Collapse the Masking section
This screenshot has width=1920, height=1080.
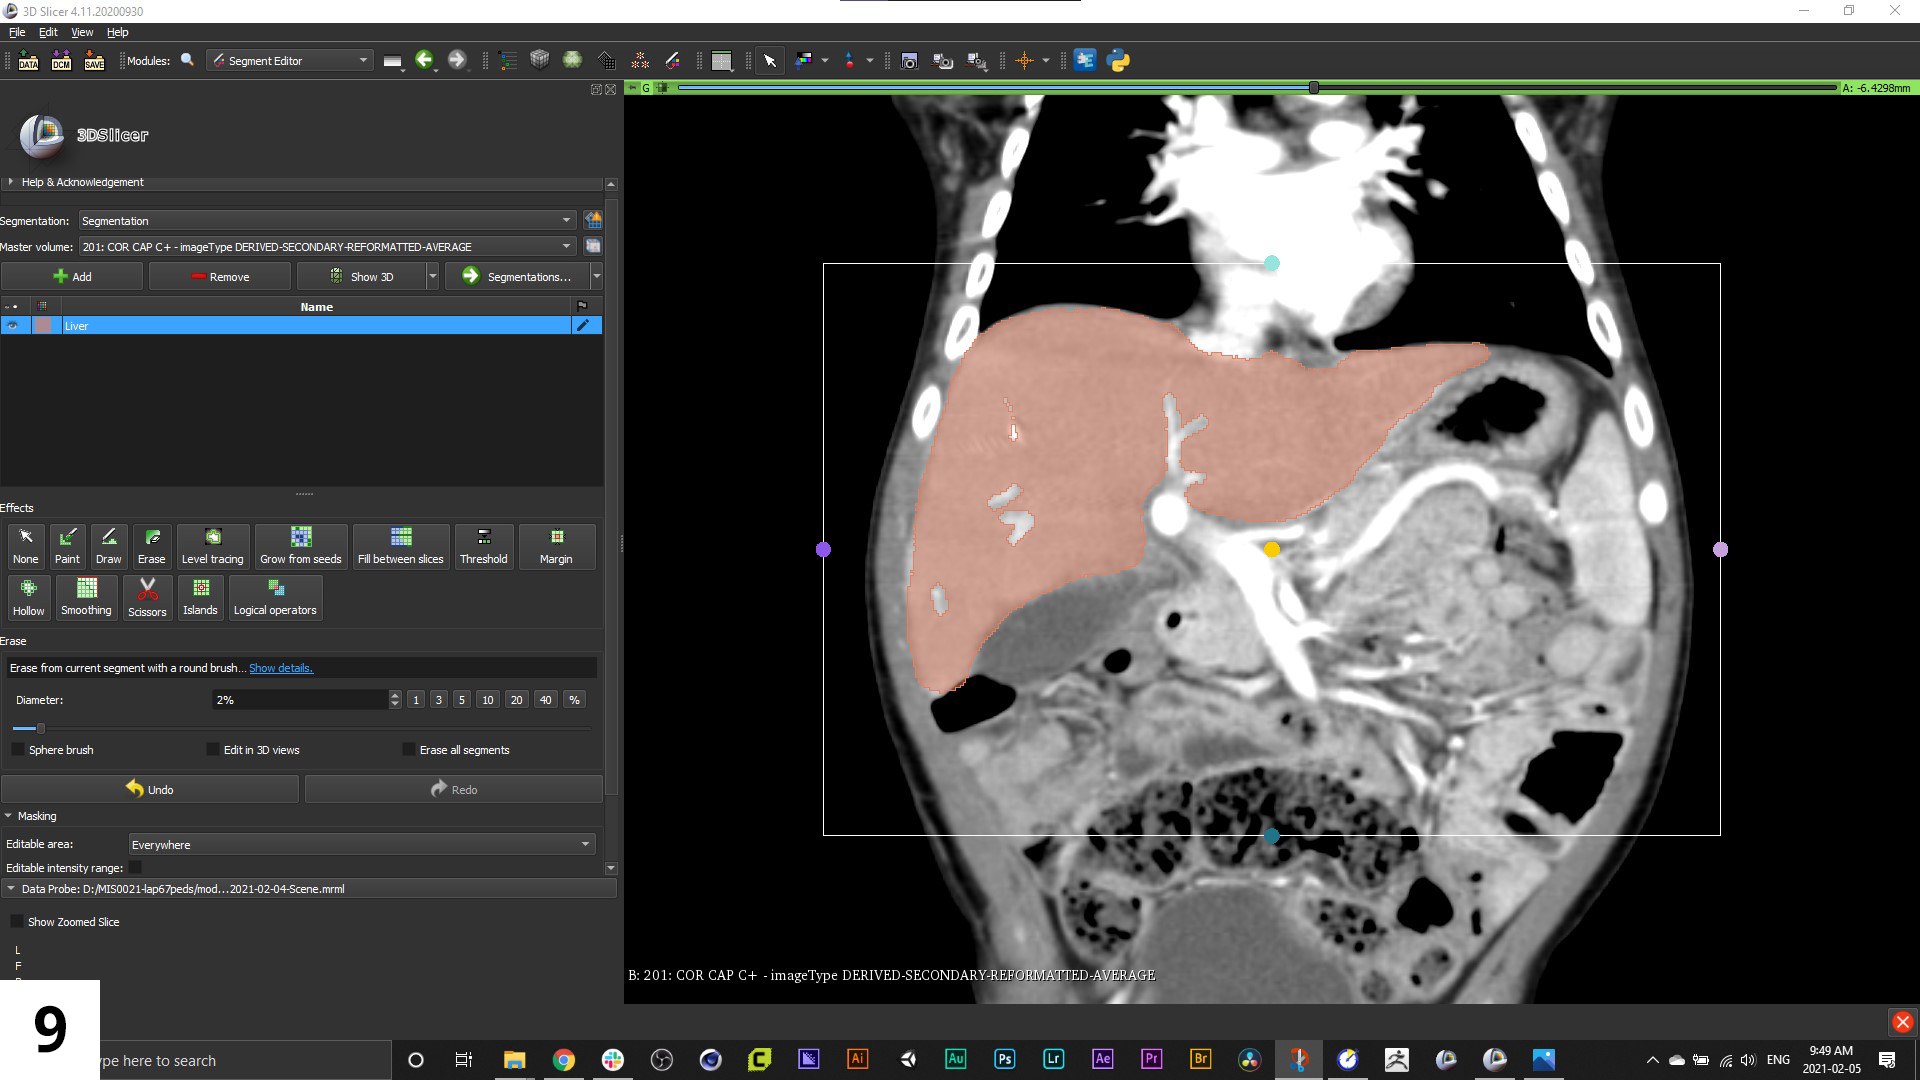tap(9, 816)
